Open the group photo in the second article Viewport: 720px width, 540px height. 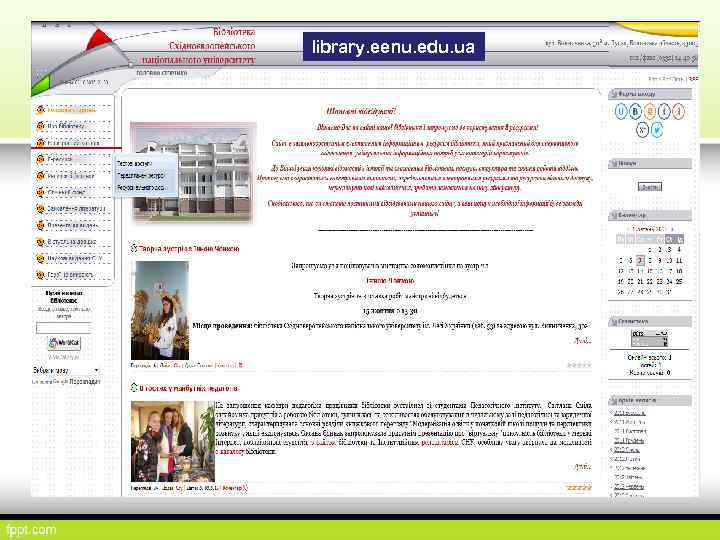point(173,441)
